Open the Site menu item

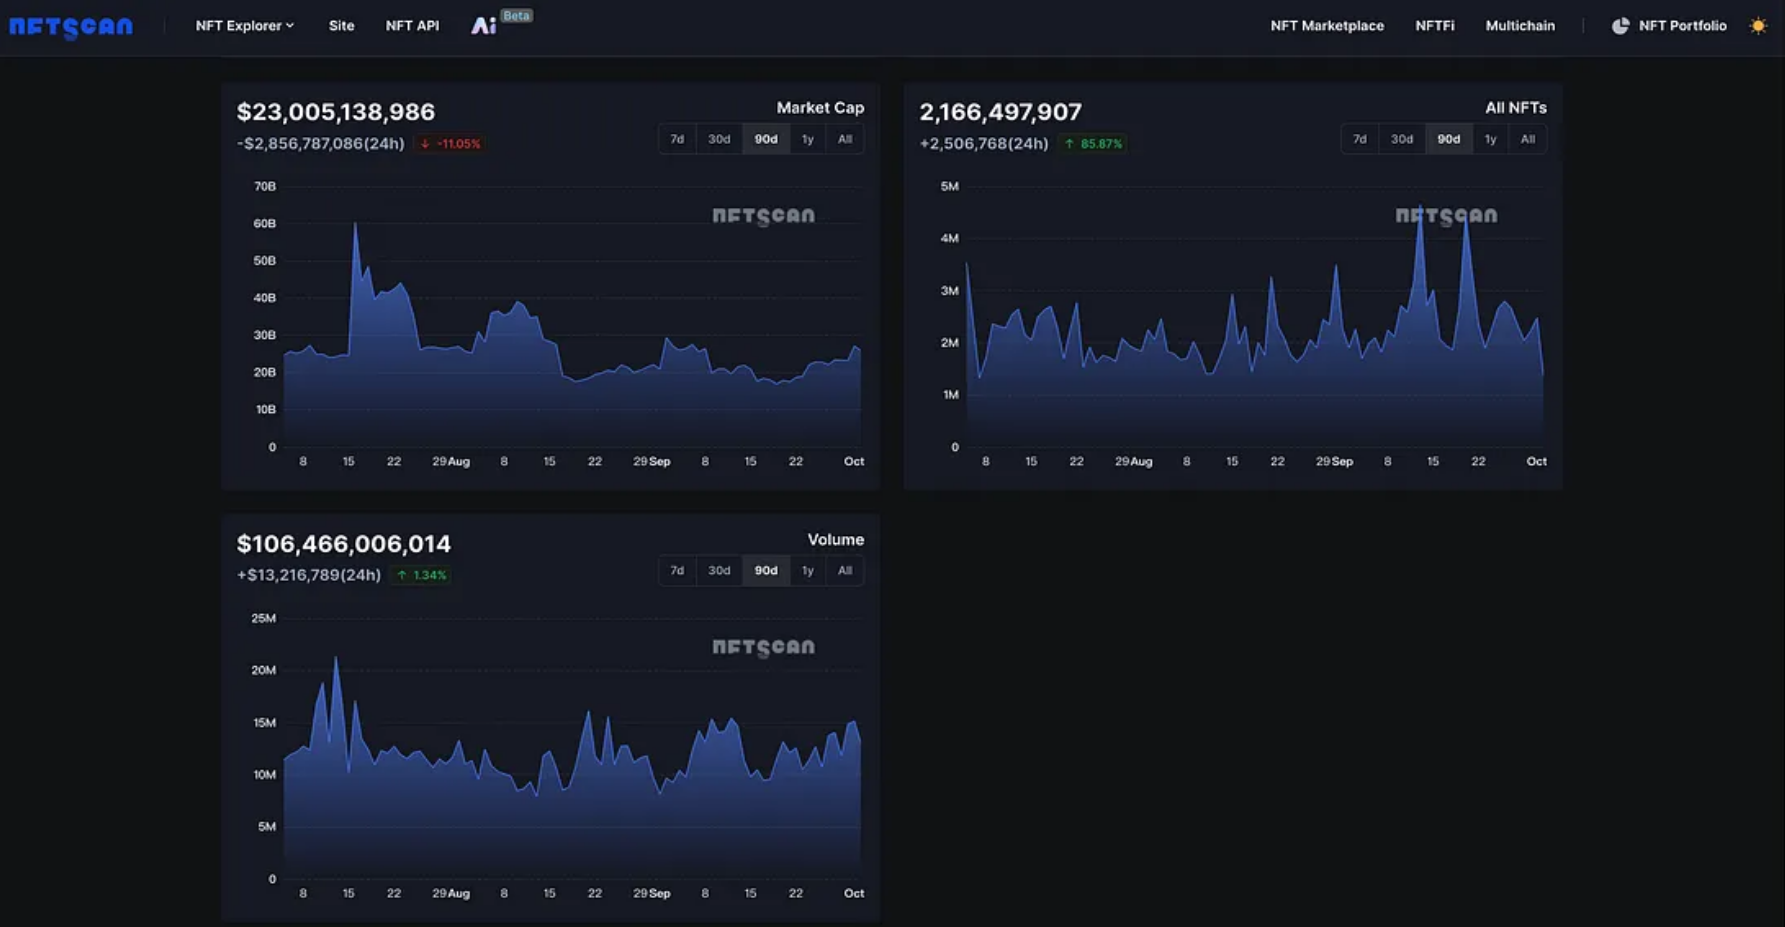point(341,26)
